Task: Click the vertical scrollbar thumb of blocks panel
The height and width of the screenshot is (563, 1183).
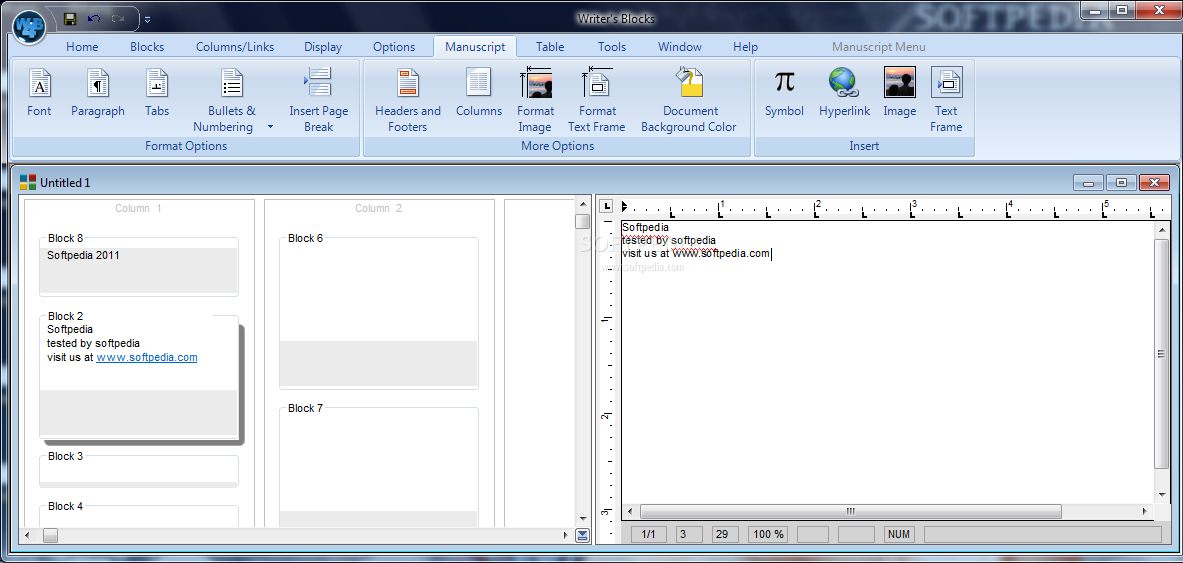Action: click(x=582, y=221)
